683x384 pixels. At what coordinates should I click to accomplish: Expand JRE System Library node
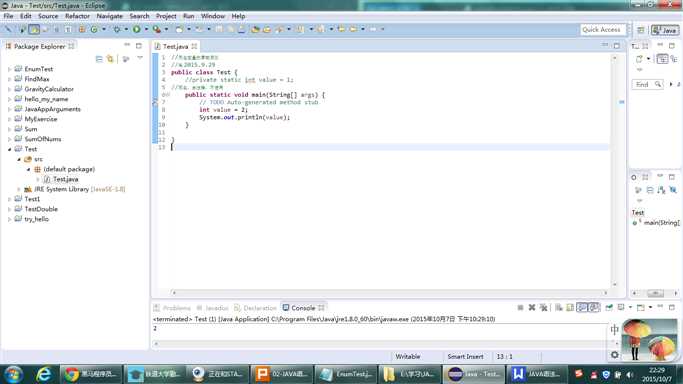pyautogui.click(x=19, y=189)
